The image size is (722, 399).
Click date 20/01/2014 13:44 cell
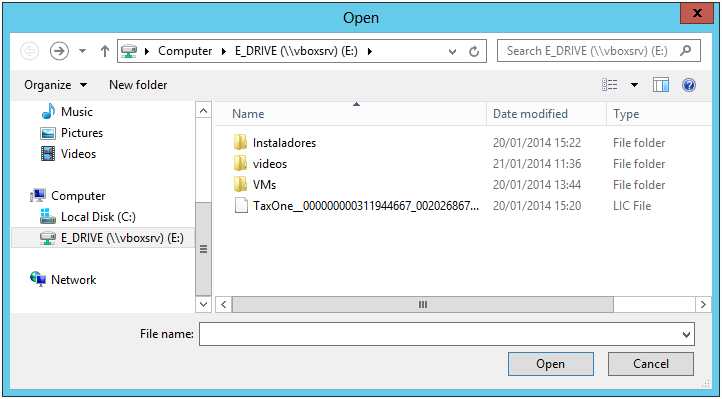(537, 185)
